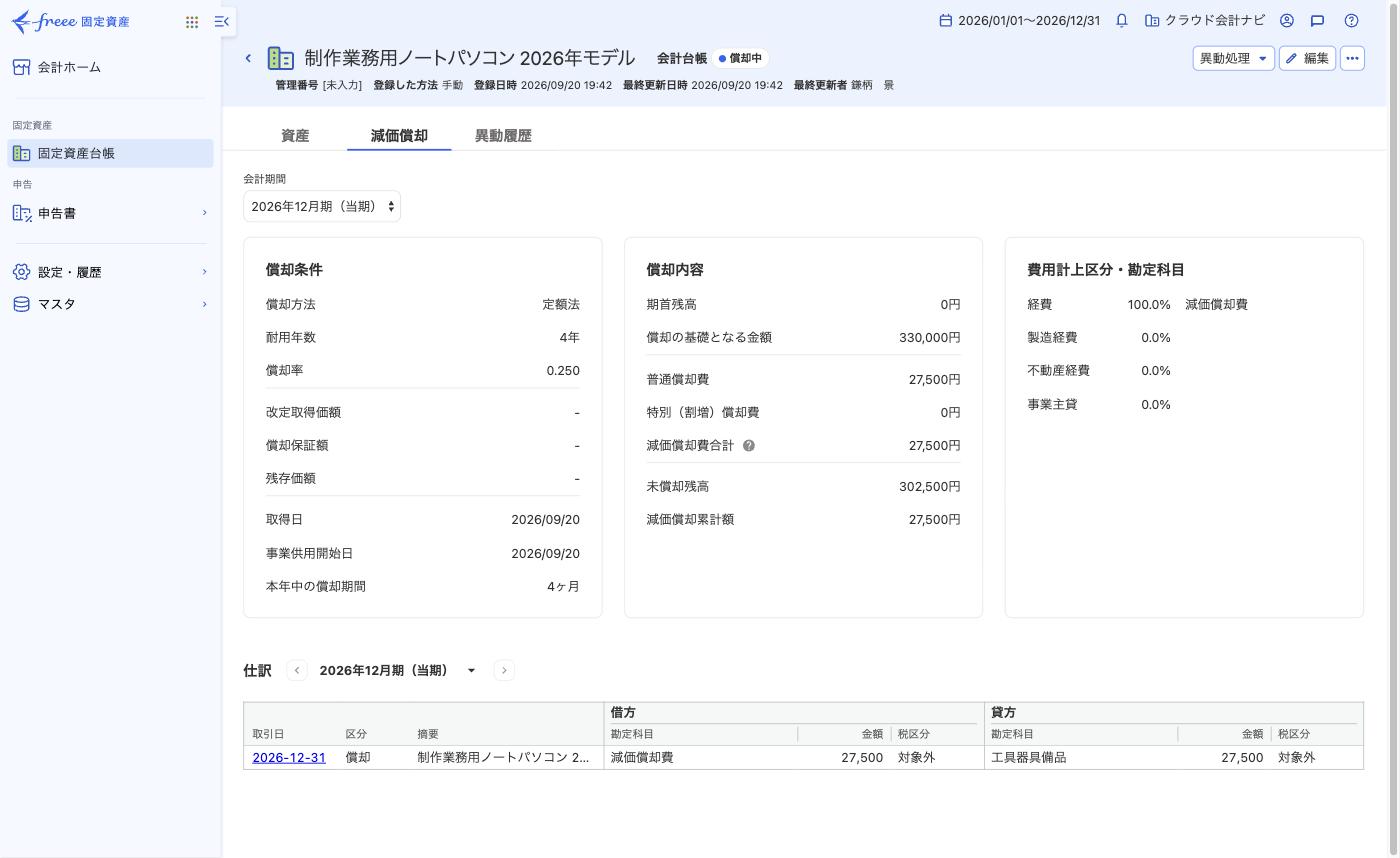Screen dimensions: 1400x858
Task: Open the apps grid menu icon
Action: (192, 22)
